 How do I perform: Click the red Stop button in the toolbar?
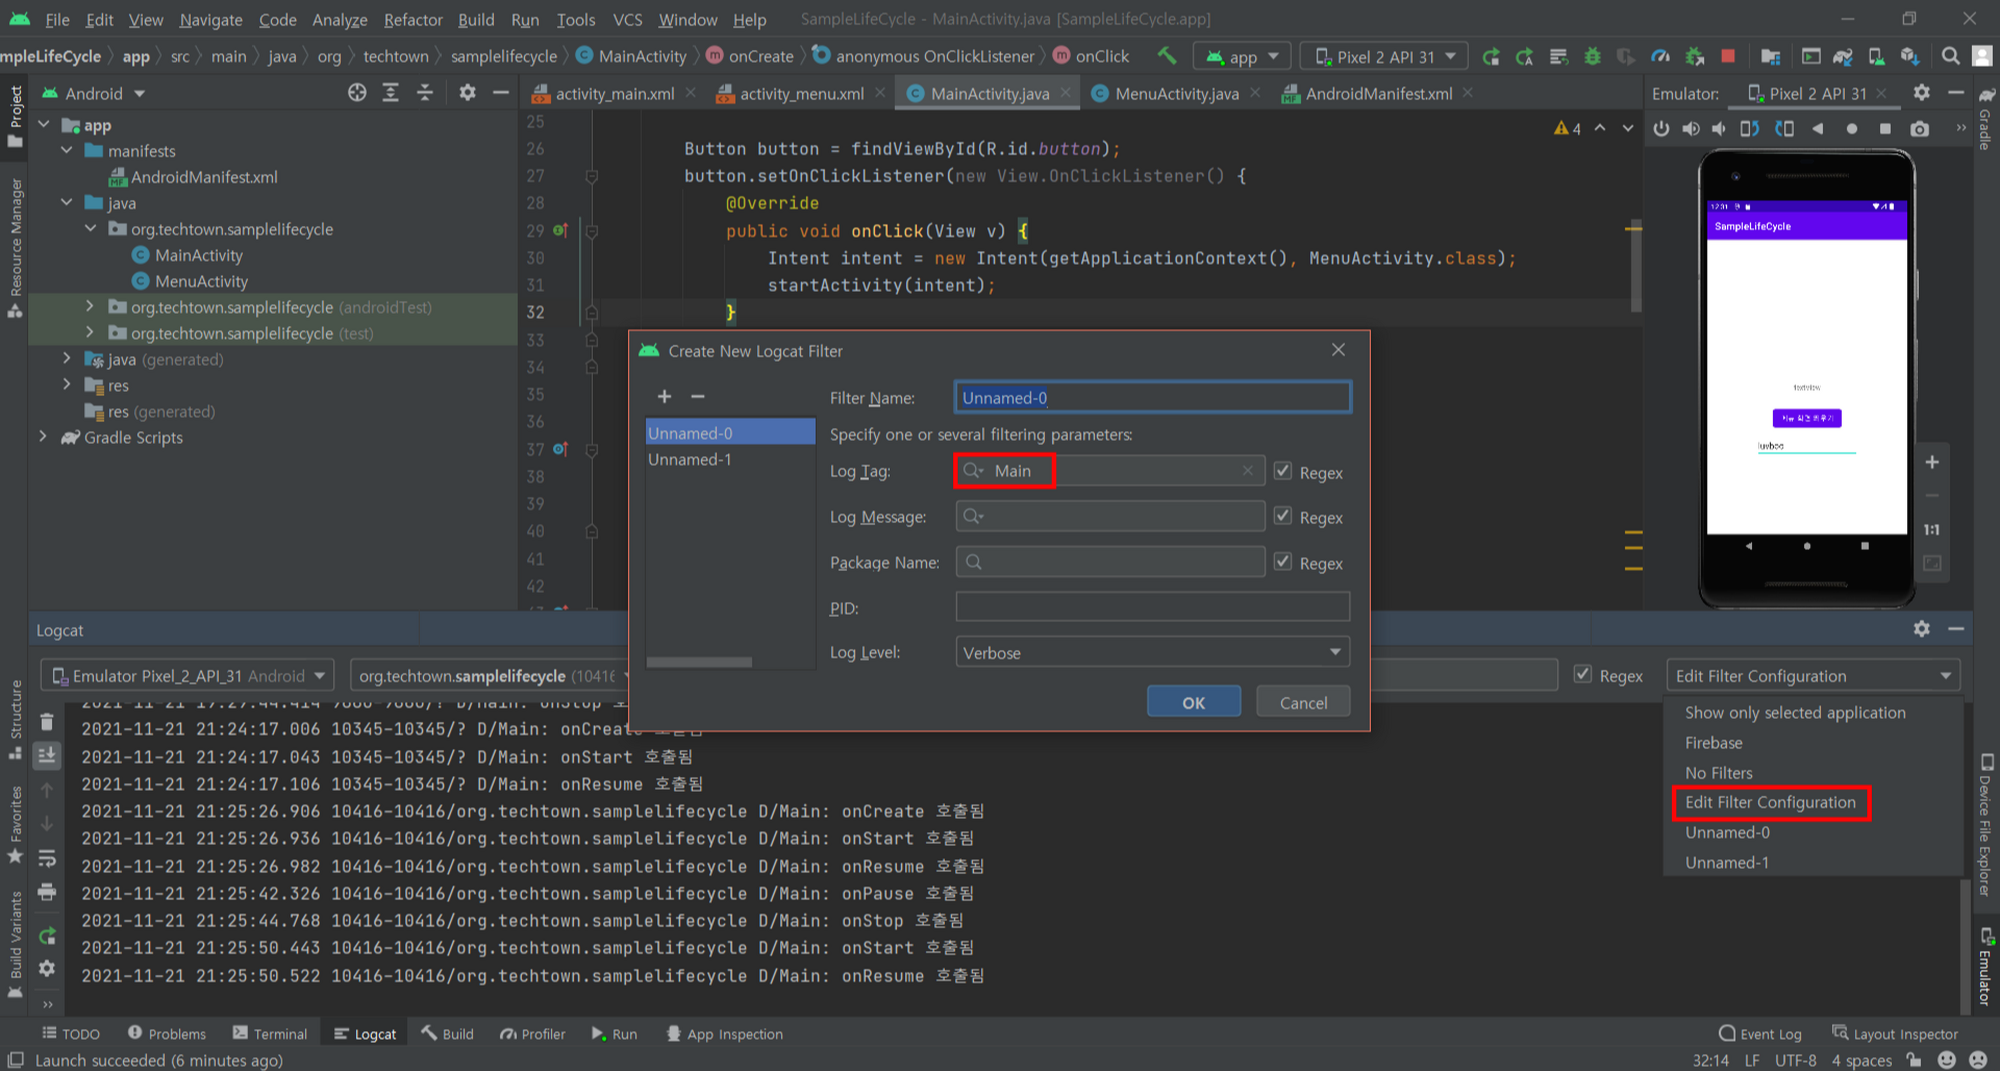[1728, 56]
